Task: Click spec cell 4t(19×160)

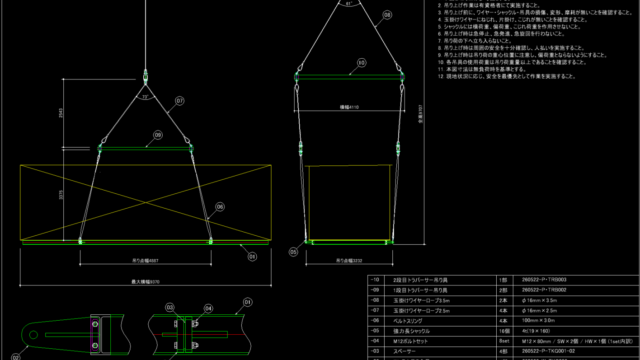Action: (x=536, y=331)
